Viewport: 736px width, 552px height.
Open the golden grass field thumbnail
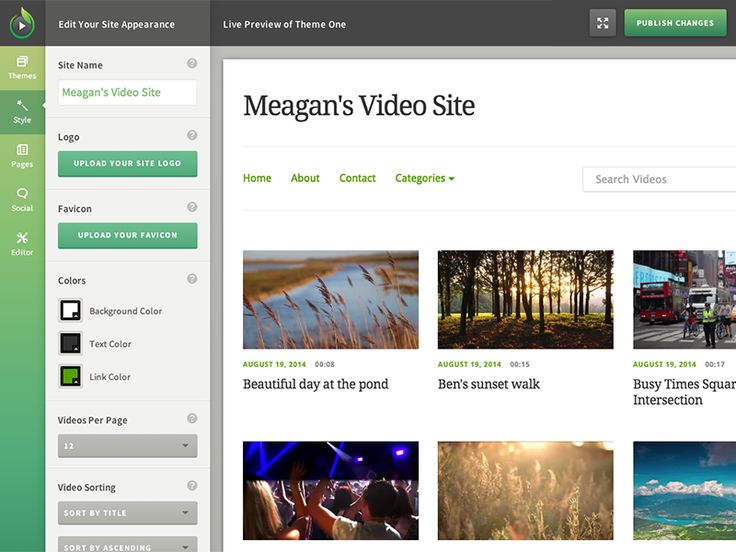pyautogui.click(x=526, y=491)
